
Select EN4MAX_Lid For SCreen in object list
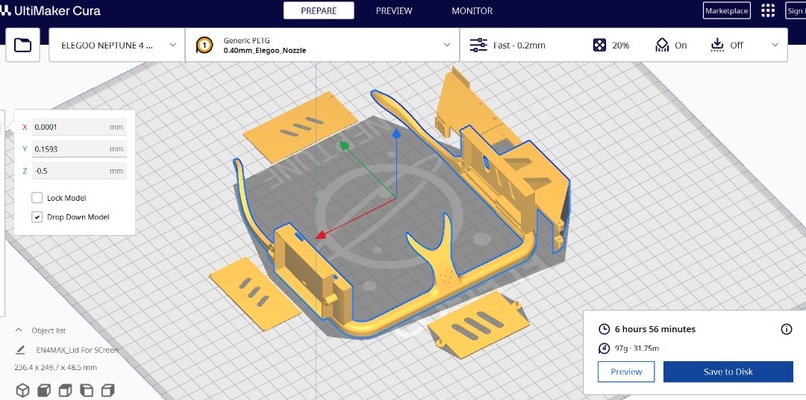(77, 350)
